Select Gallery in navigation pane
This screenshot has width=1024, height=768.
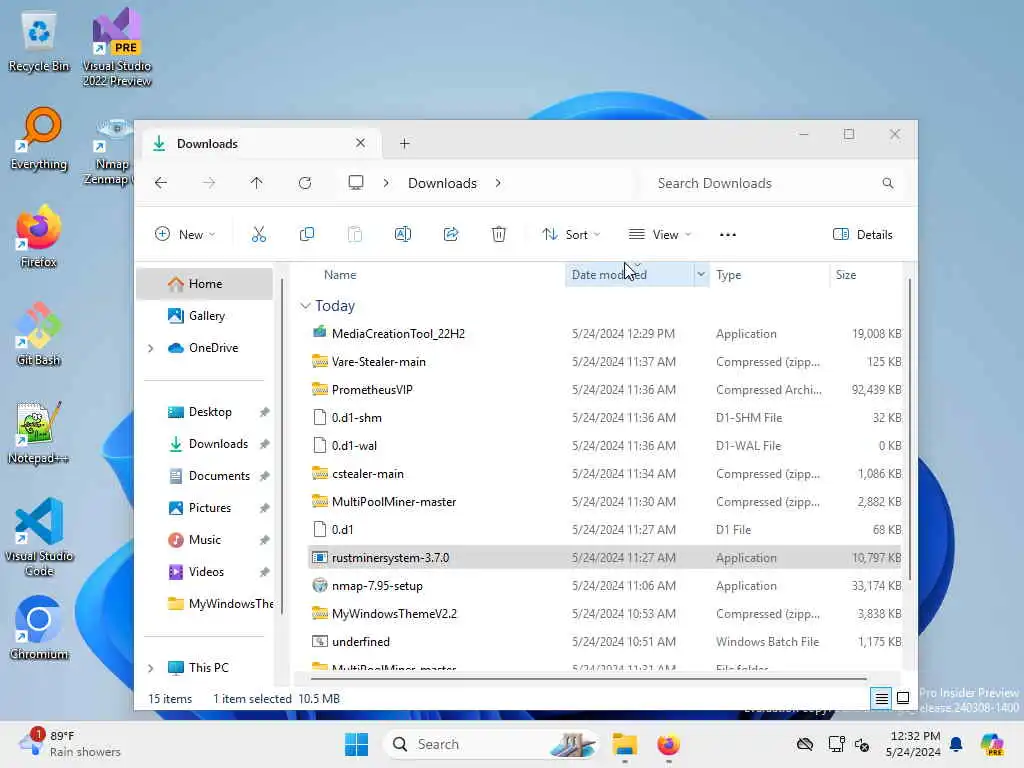[204, 316]
